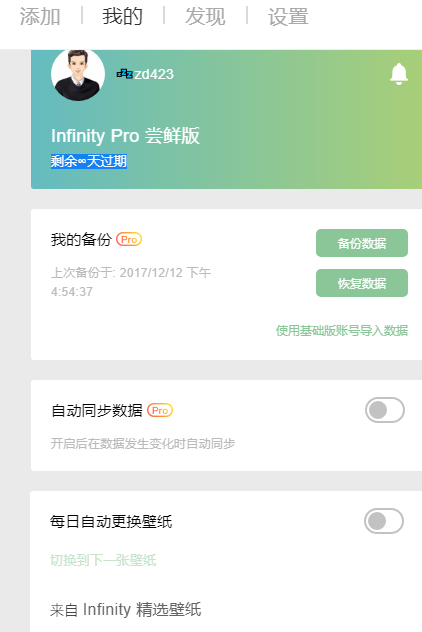Switch to the 添加 tab
The height and width of the screenshot is (632, 422).
click(x=40, y=17)
